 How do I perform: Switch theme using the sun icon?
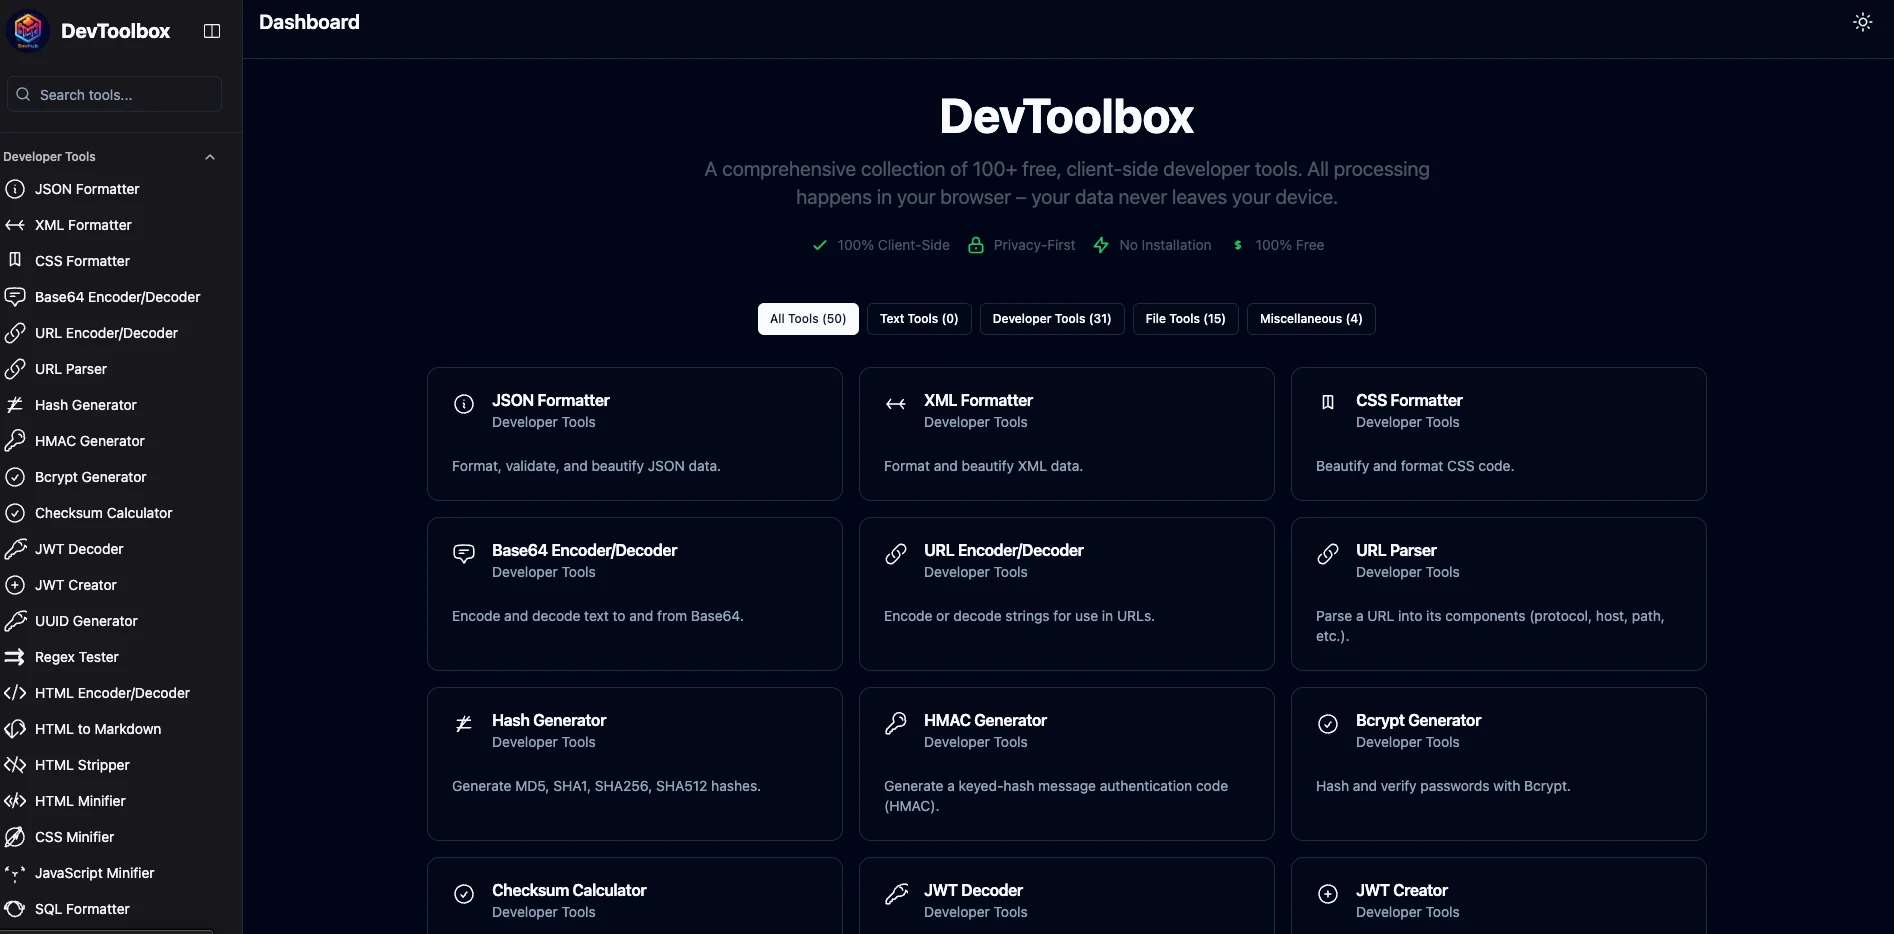pyautogui.click(x=1862, y=22)
